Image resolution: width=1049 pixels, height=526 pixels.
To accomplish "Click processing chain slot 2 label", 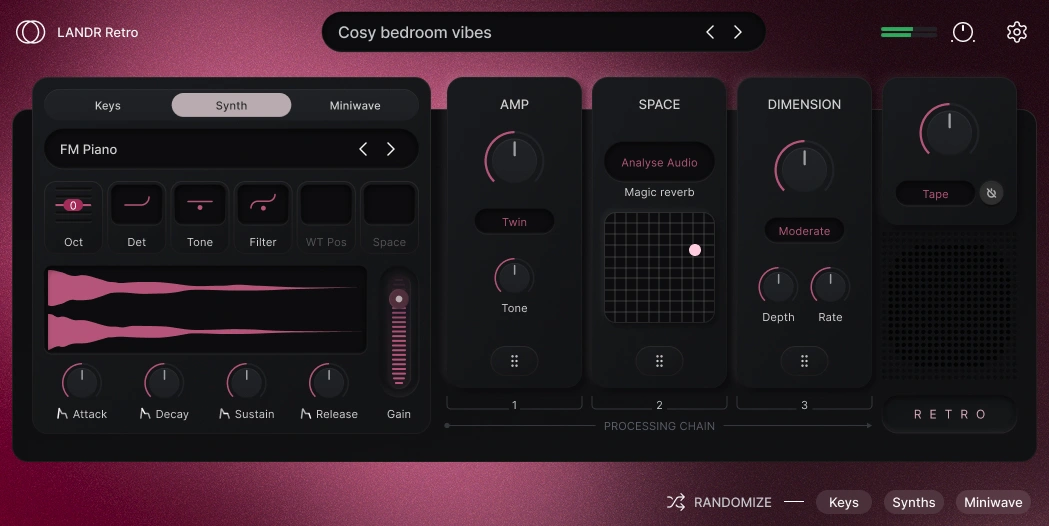I will [659, 405].
